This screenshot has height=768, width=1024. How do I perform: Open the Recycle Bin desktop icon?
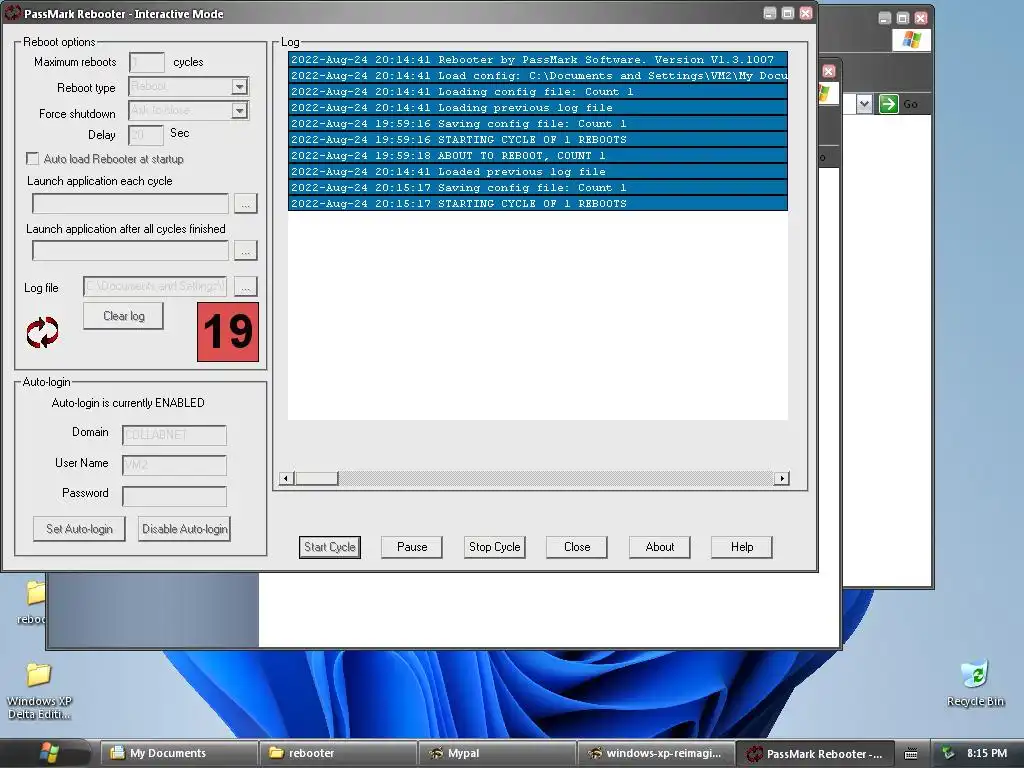click(975, 684)
